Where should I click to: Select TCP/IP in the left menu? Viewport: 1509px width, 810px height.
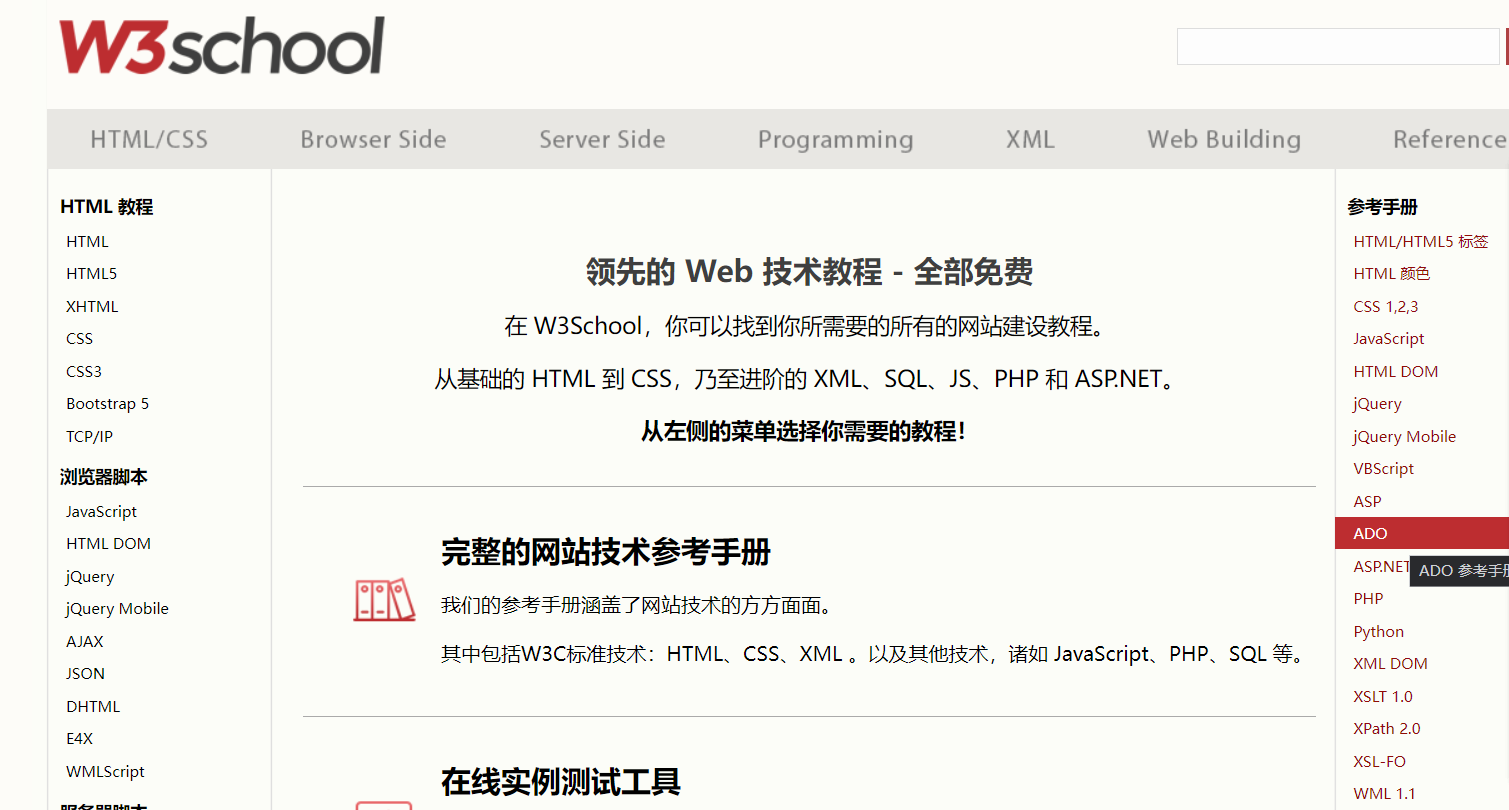[89, 437]
